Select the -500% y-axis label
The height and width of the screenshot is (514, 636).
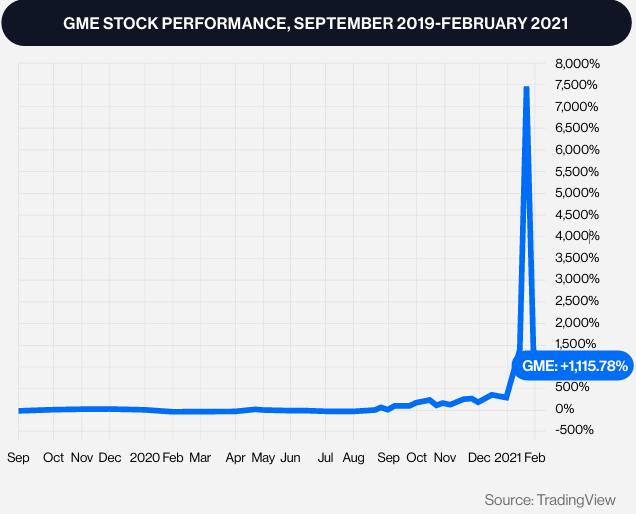[574, 430]
